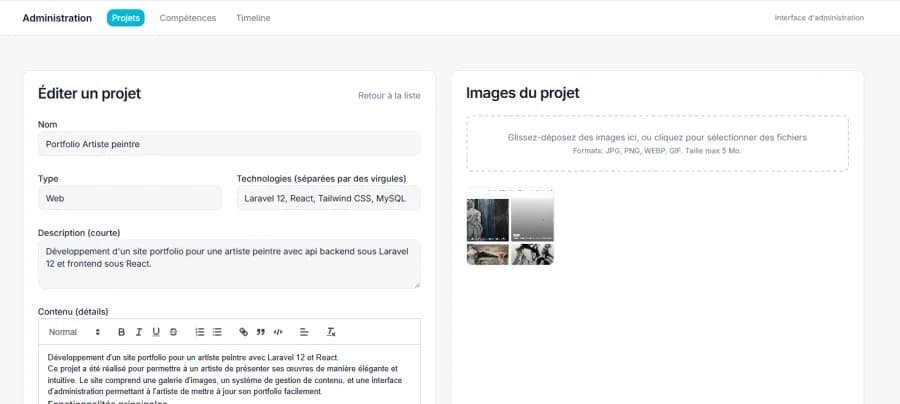Image resolution: width=900 pixels, height=404 pixels.
Task: Focus the Nom input field
Action: pyautogui.click(x=229, y=144)
